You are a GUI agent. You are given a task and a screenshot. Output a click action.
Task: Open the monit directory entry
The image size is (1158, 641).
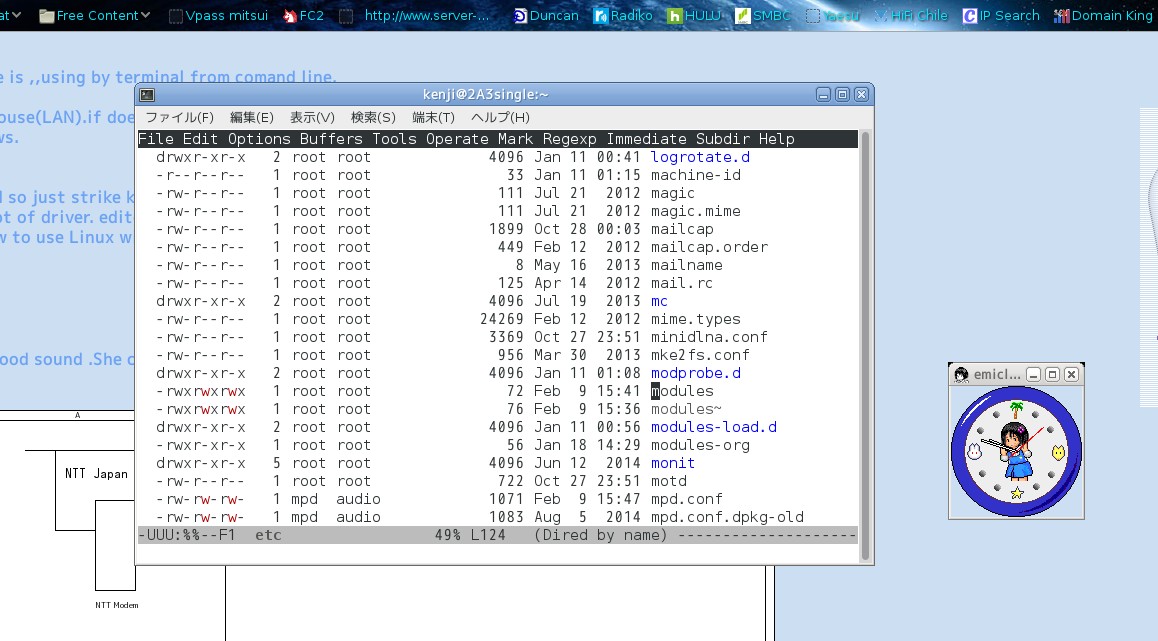point(672,463)
